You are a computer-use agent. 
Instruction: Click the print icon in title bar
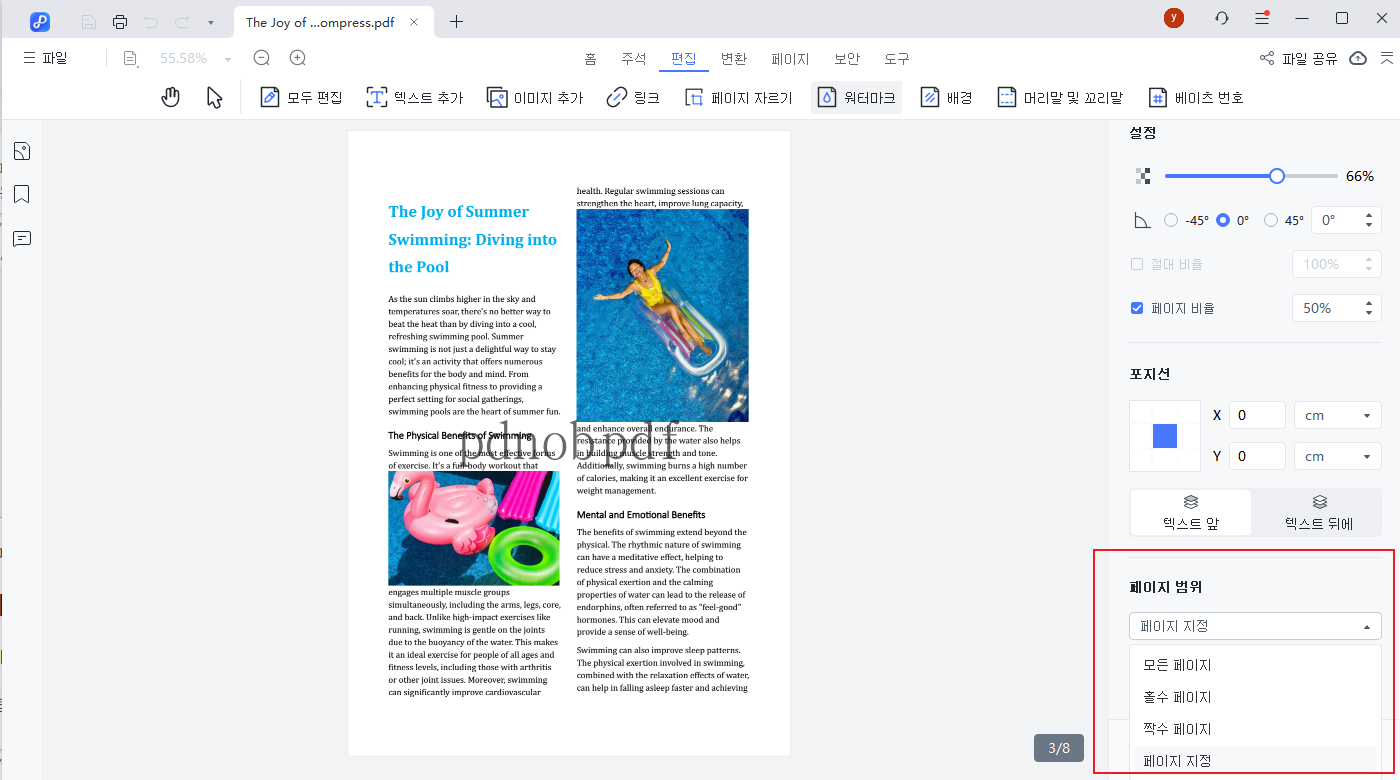(120, 22)
